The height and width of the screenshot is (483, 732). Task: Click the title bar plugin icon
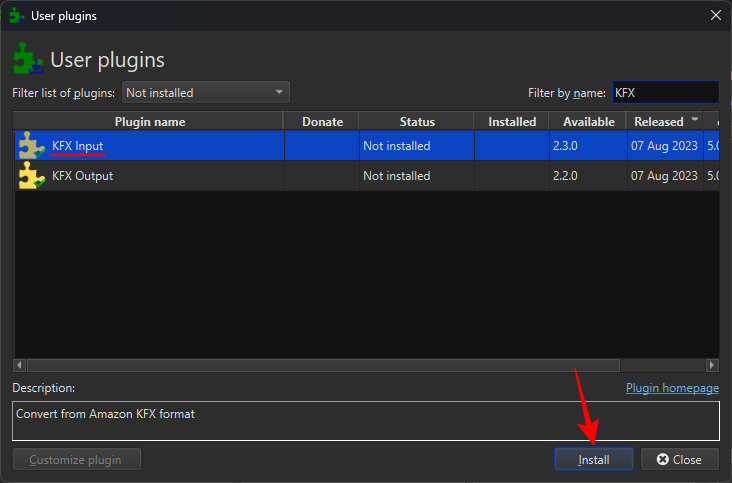click(x=17, y=16)
